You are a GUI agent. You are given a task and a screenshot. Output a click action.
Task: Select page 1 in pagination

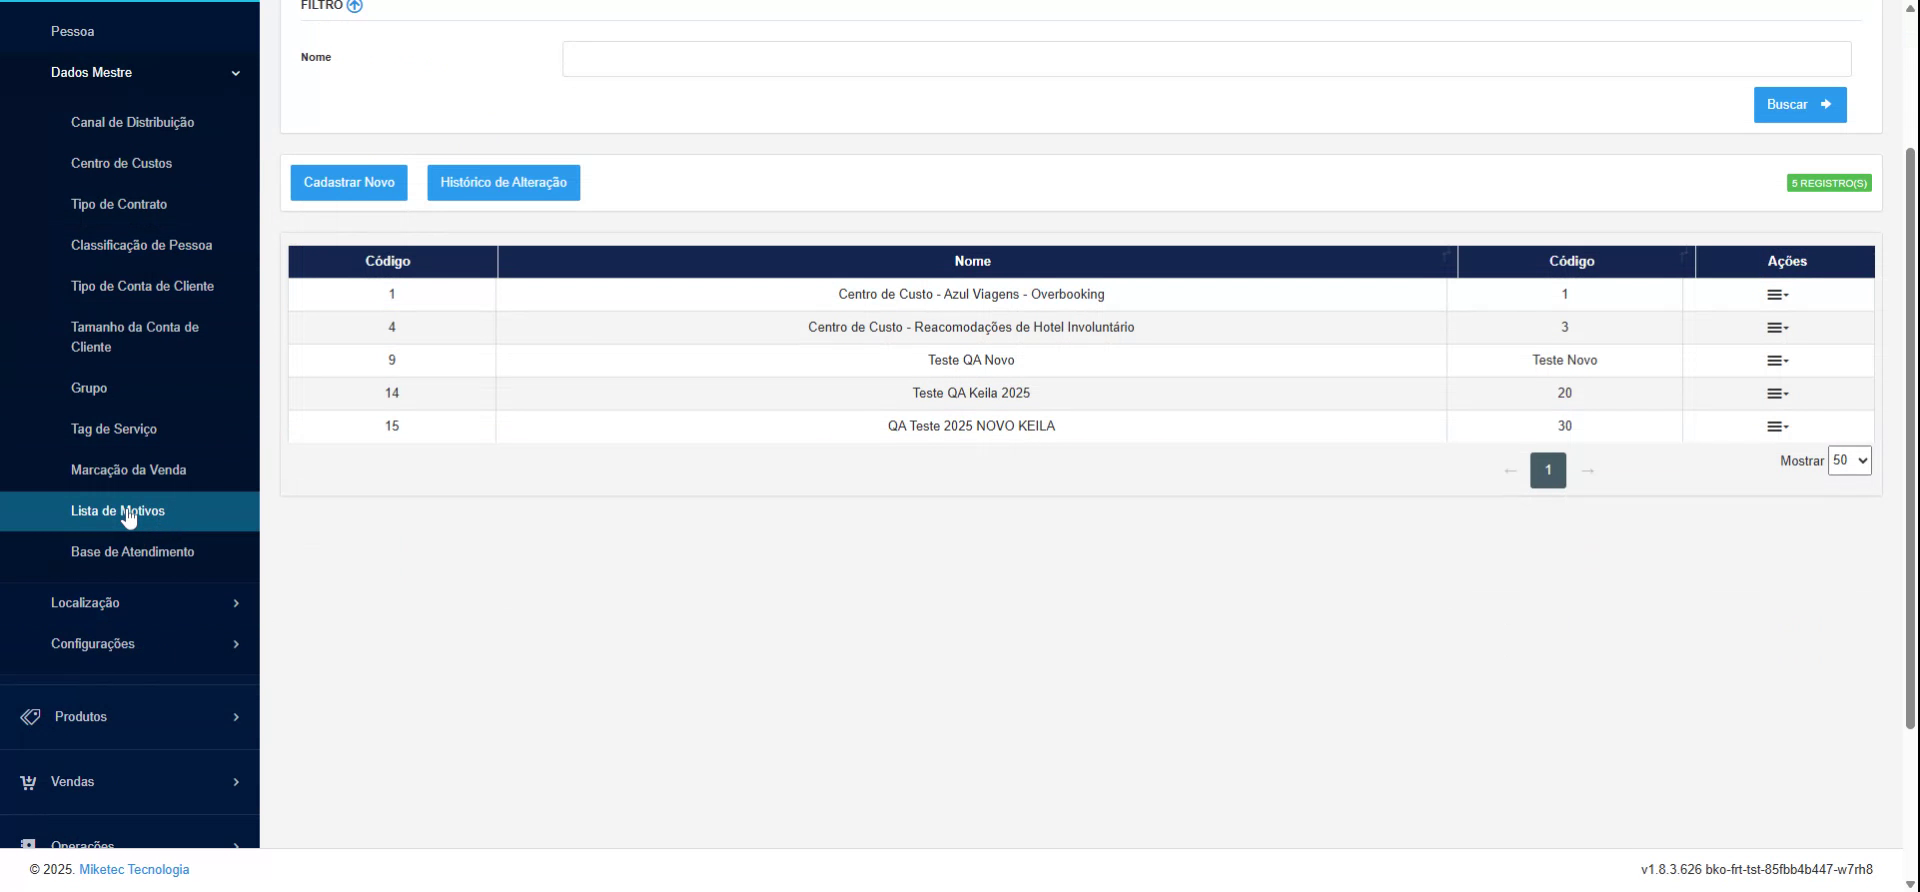coord(1548,471)
